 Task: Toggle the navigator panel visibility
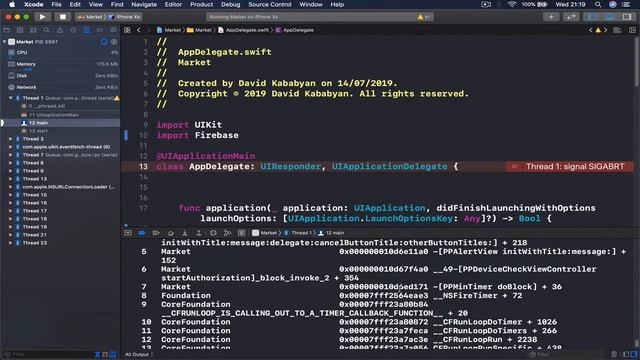click(x=592, y=17)
